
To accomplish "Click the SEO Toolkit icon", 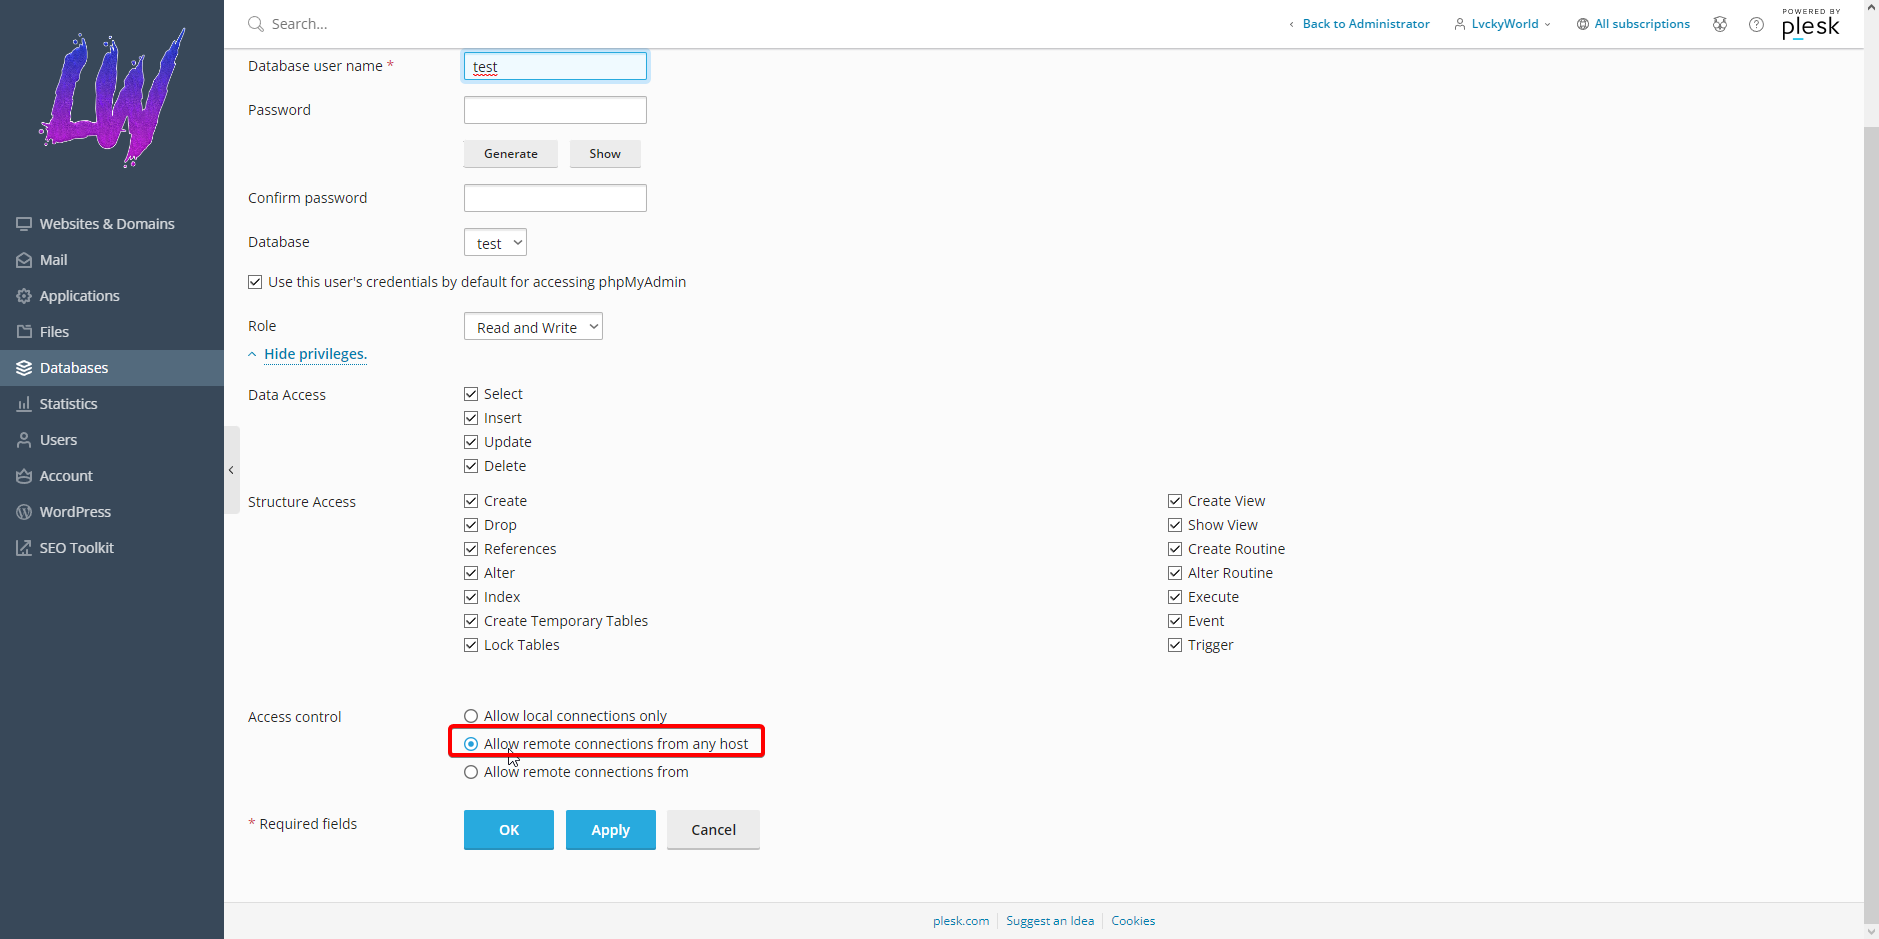I will (24, 548).
